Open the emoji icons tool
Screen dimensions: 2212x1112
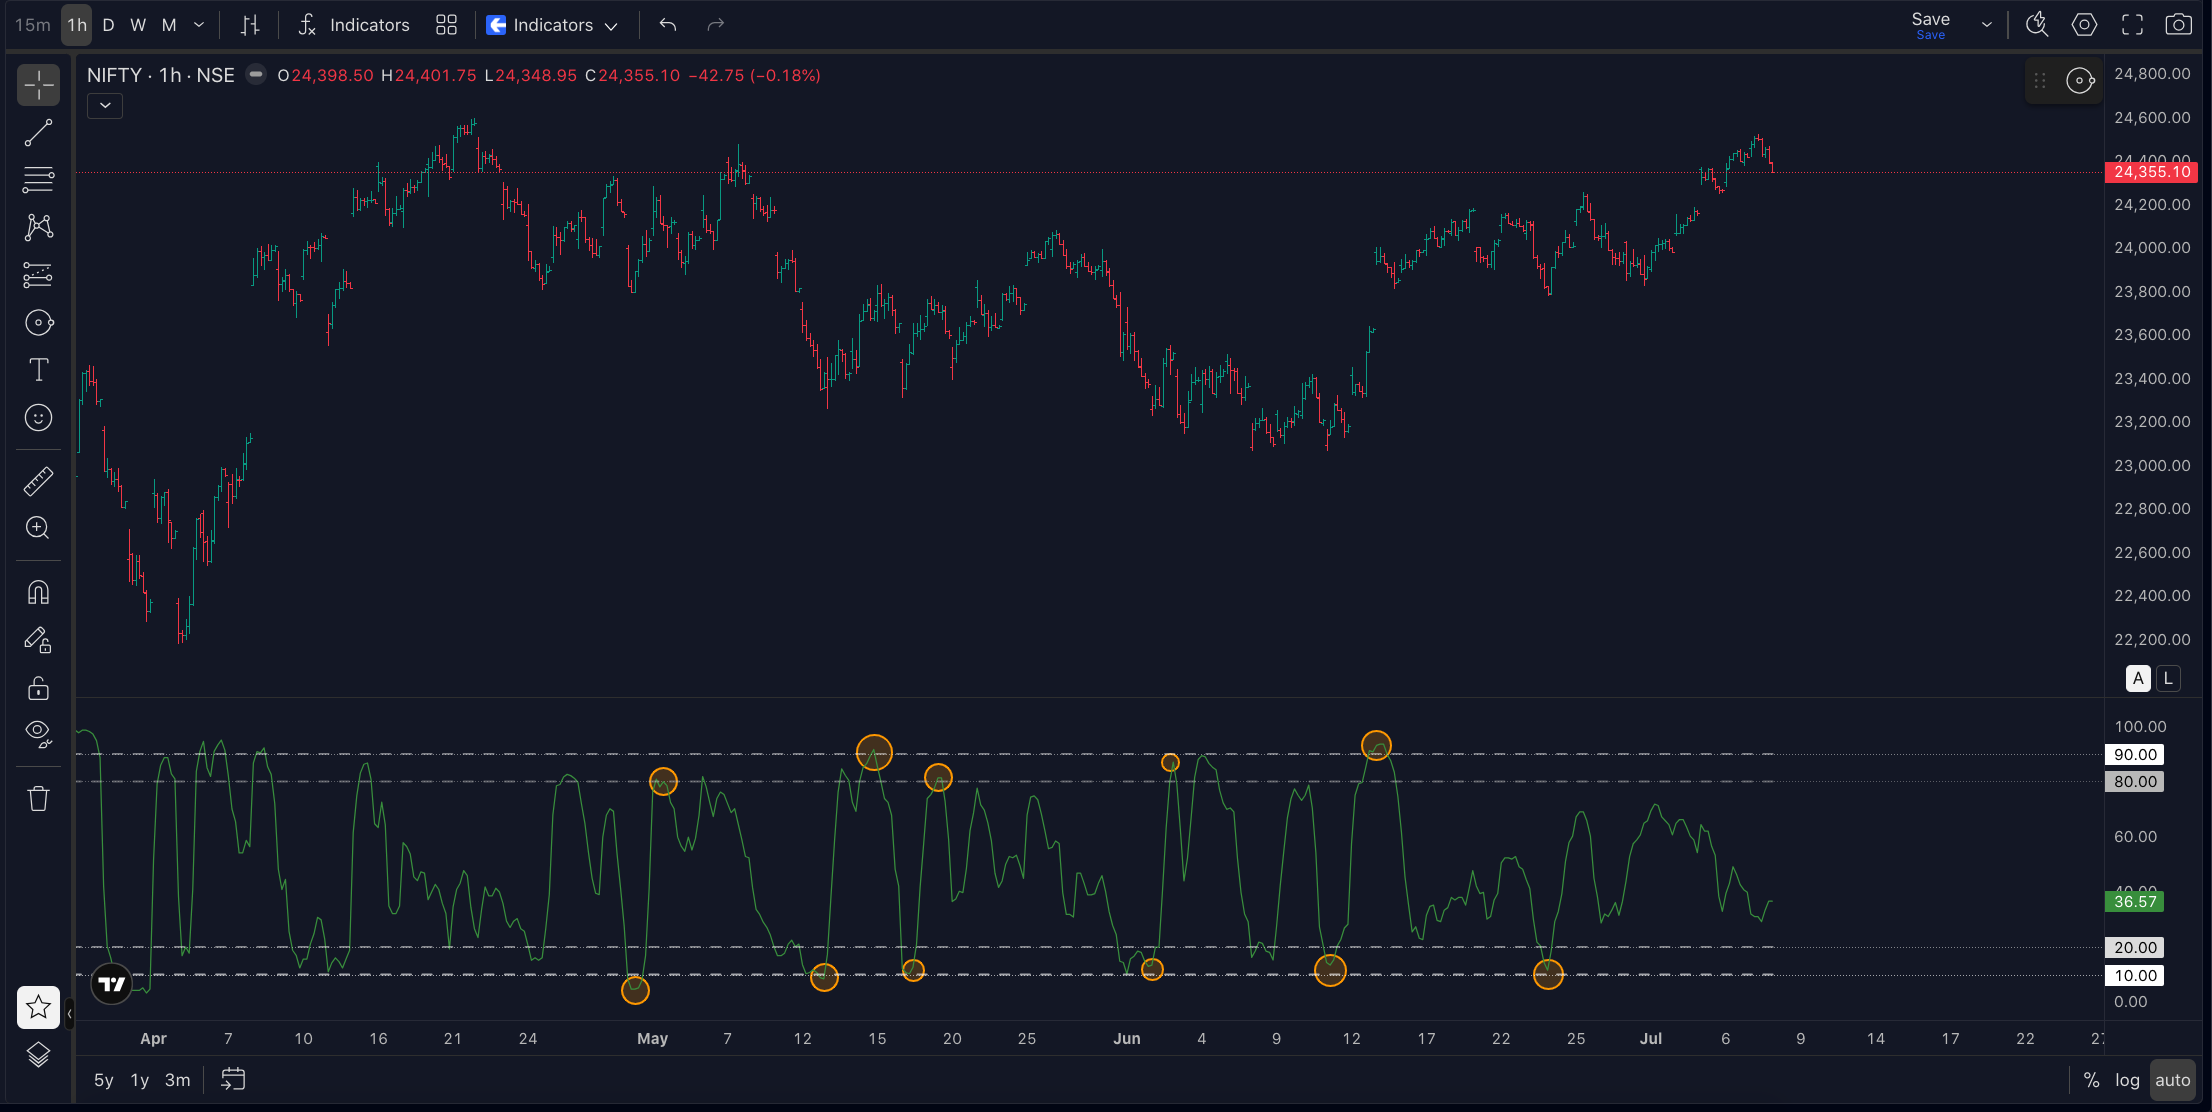click(38, 417)
